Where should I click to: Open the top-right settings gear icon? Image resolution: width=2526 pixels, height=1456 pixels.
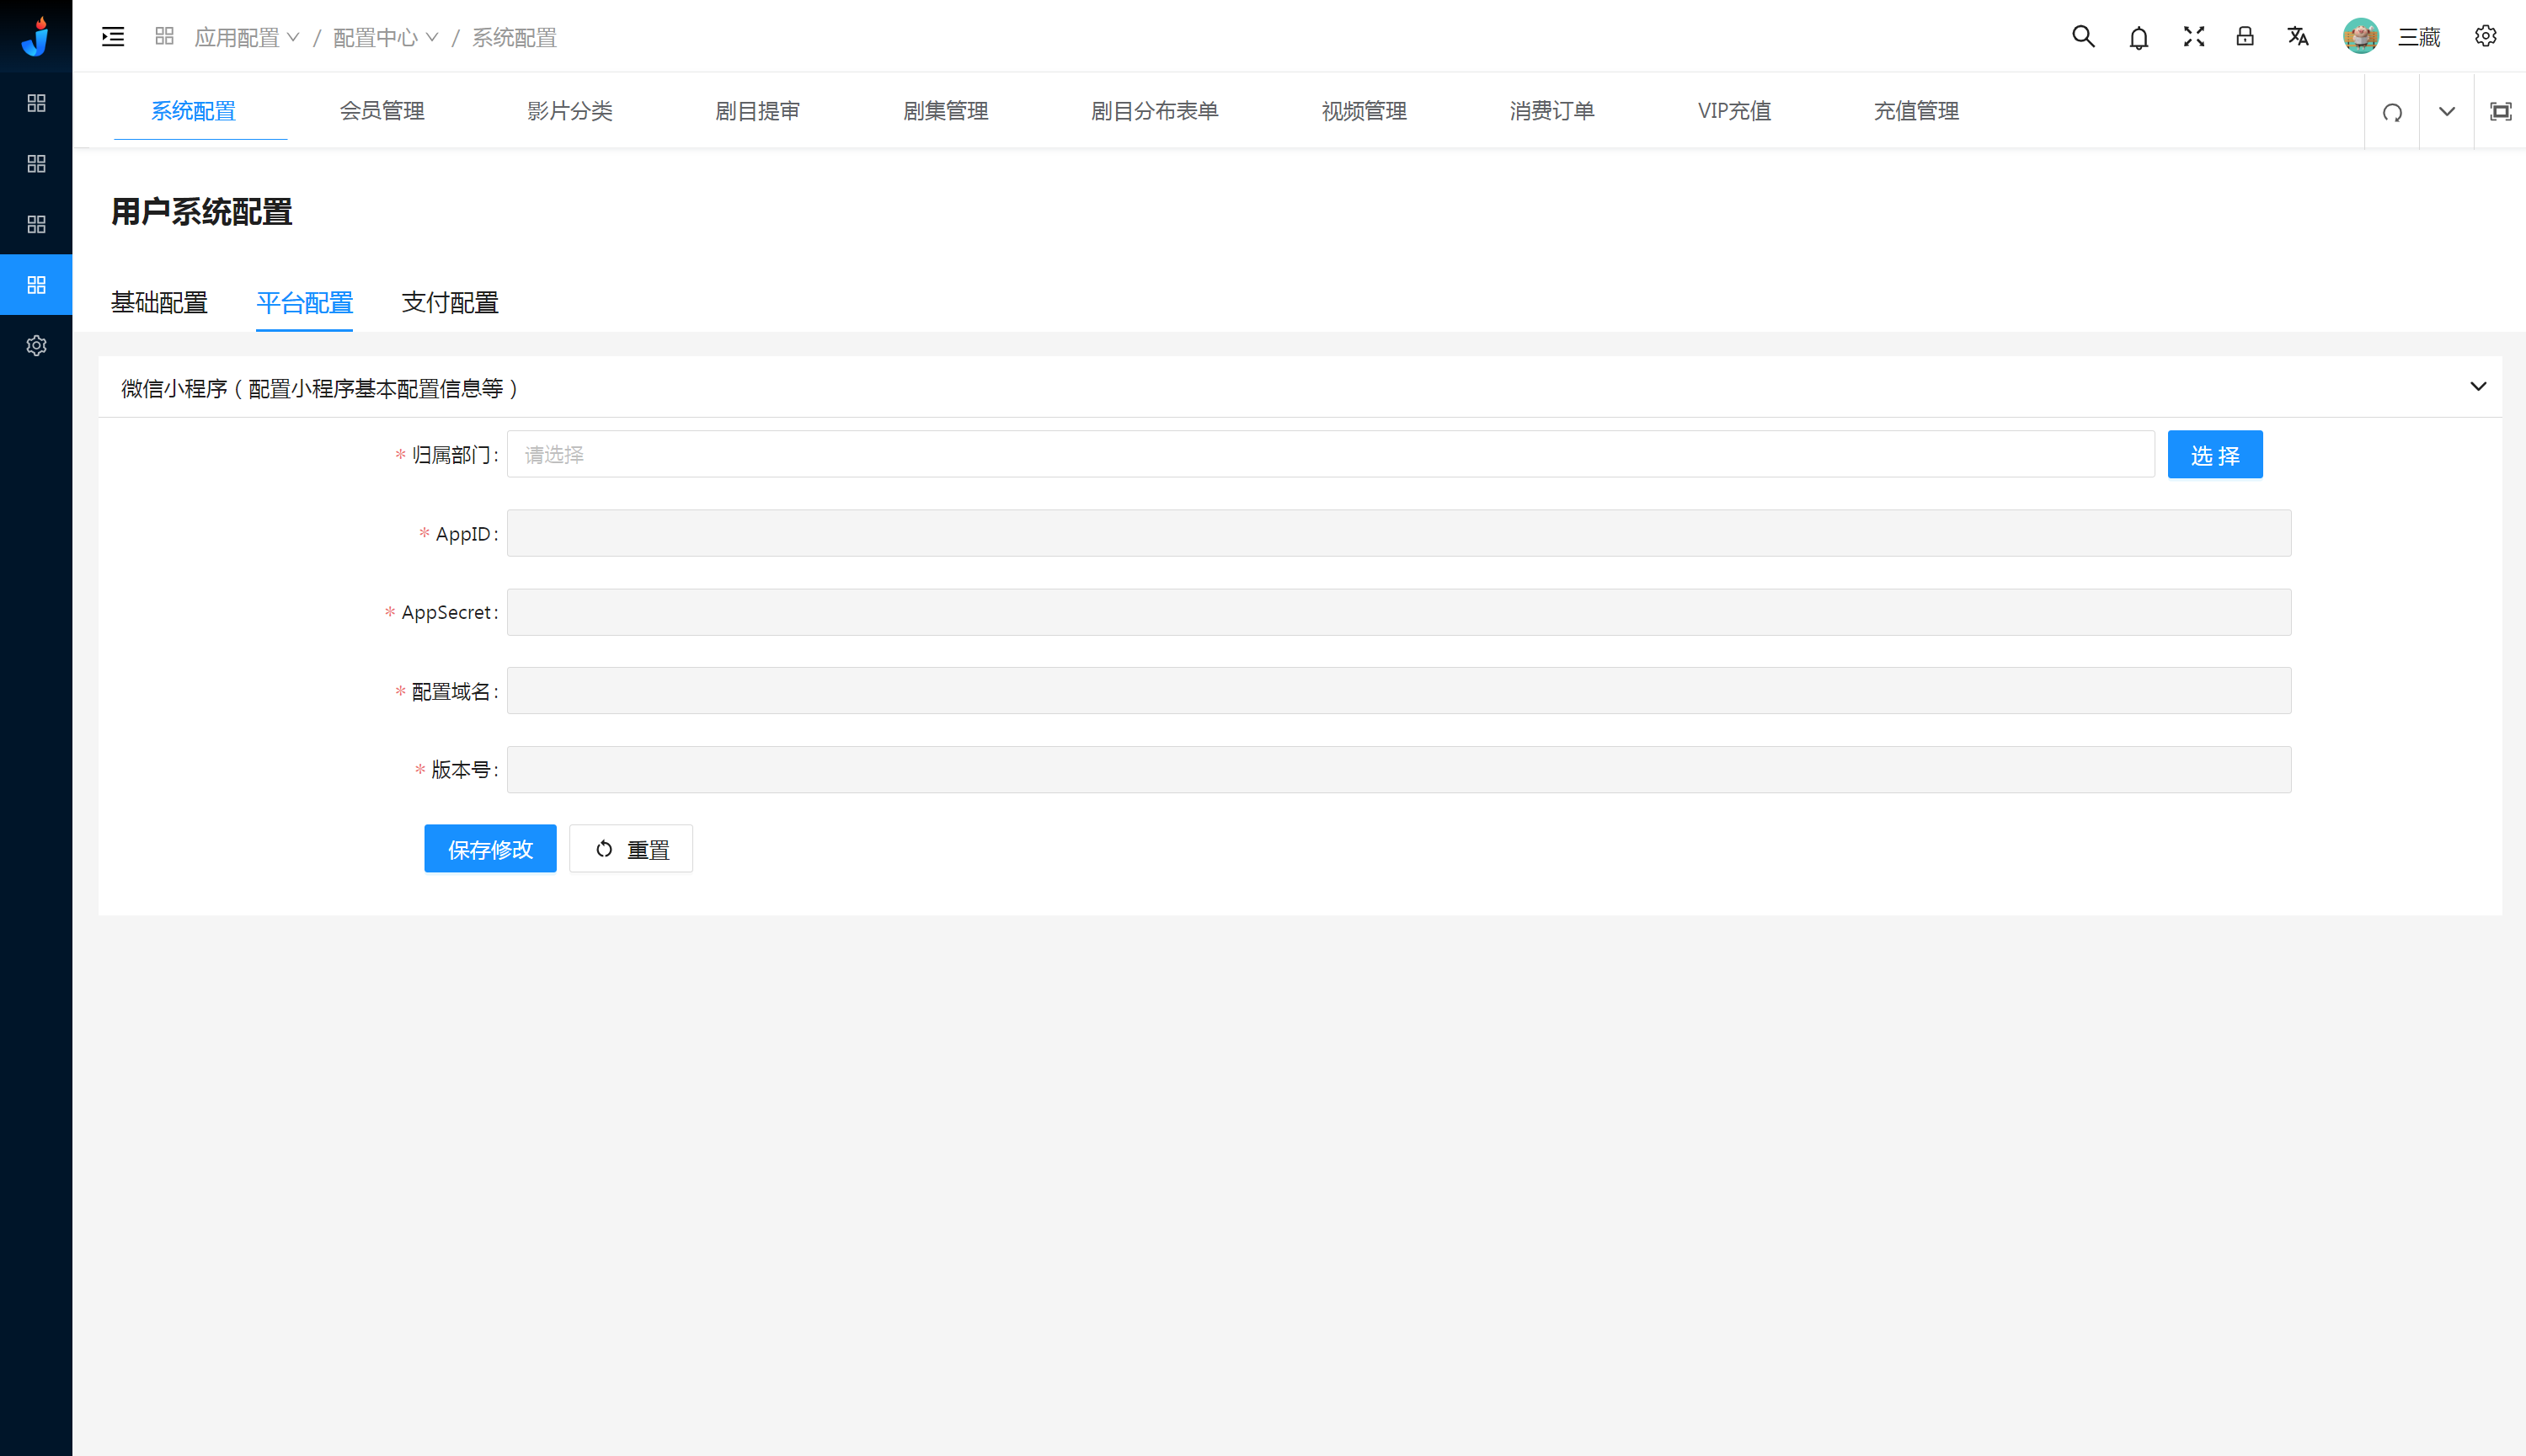pyautogui.click(x=2485, y=37)
